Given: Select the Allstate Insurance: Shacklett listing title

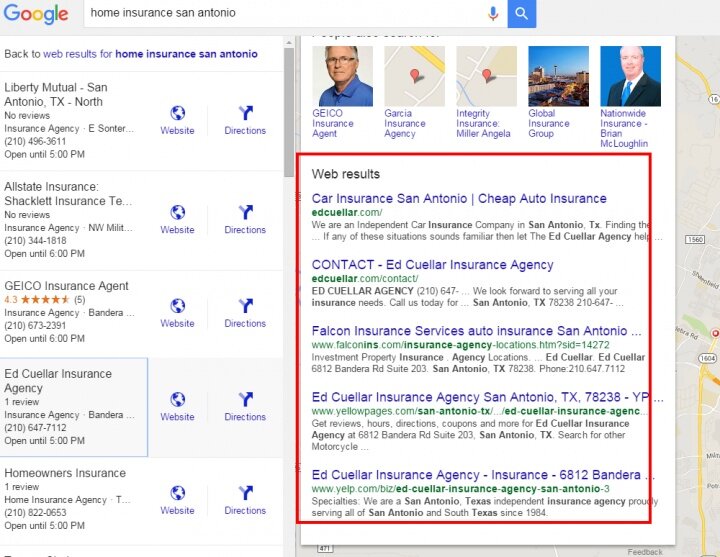Looking at the screenshot, I should click(68, 193).
